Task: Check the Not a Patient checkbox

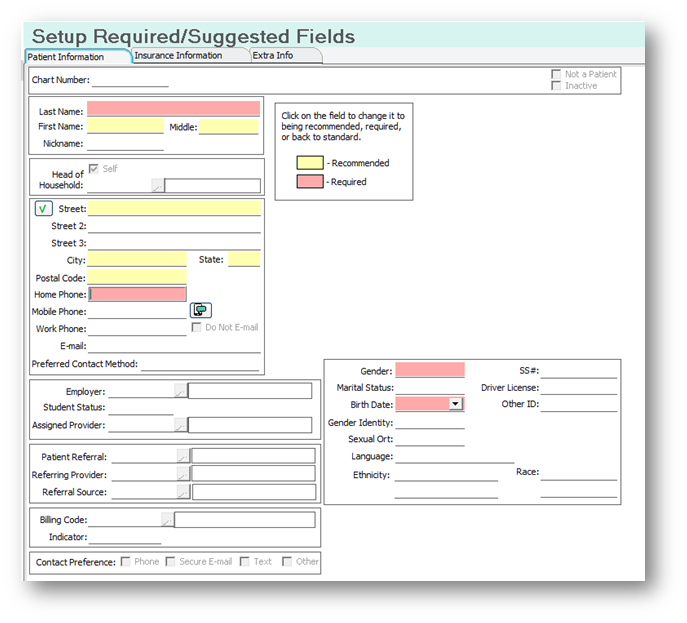Action: [x=556, y=75]
